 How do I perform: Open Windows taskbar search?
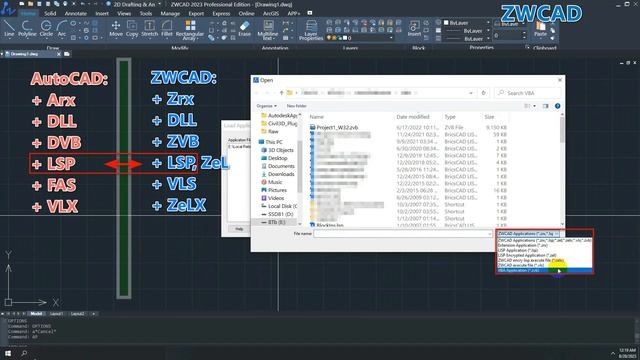point(24,353)
